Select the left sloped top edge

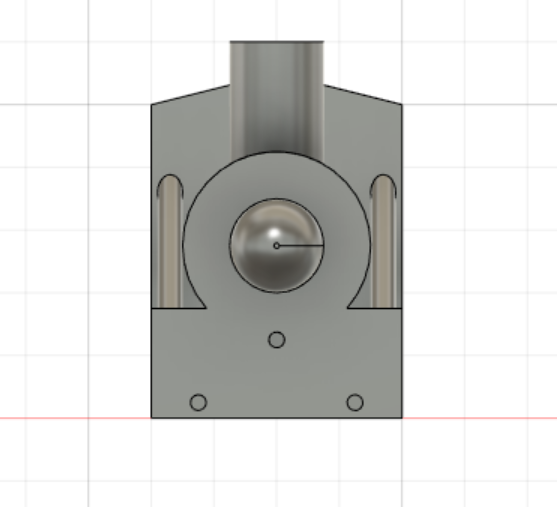point(191,95)
